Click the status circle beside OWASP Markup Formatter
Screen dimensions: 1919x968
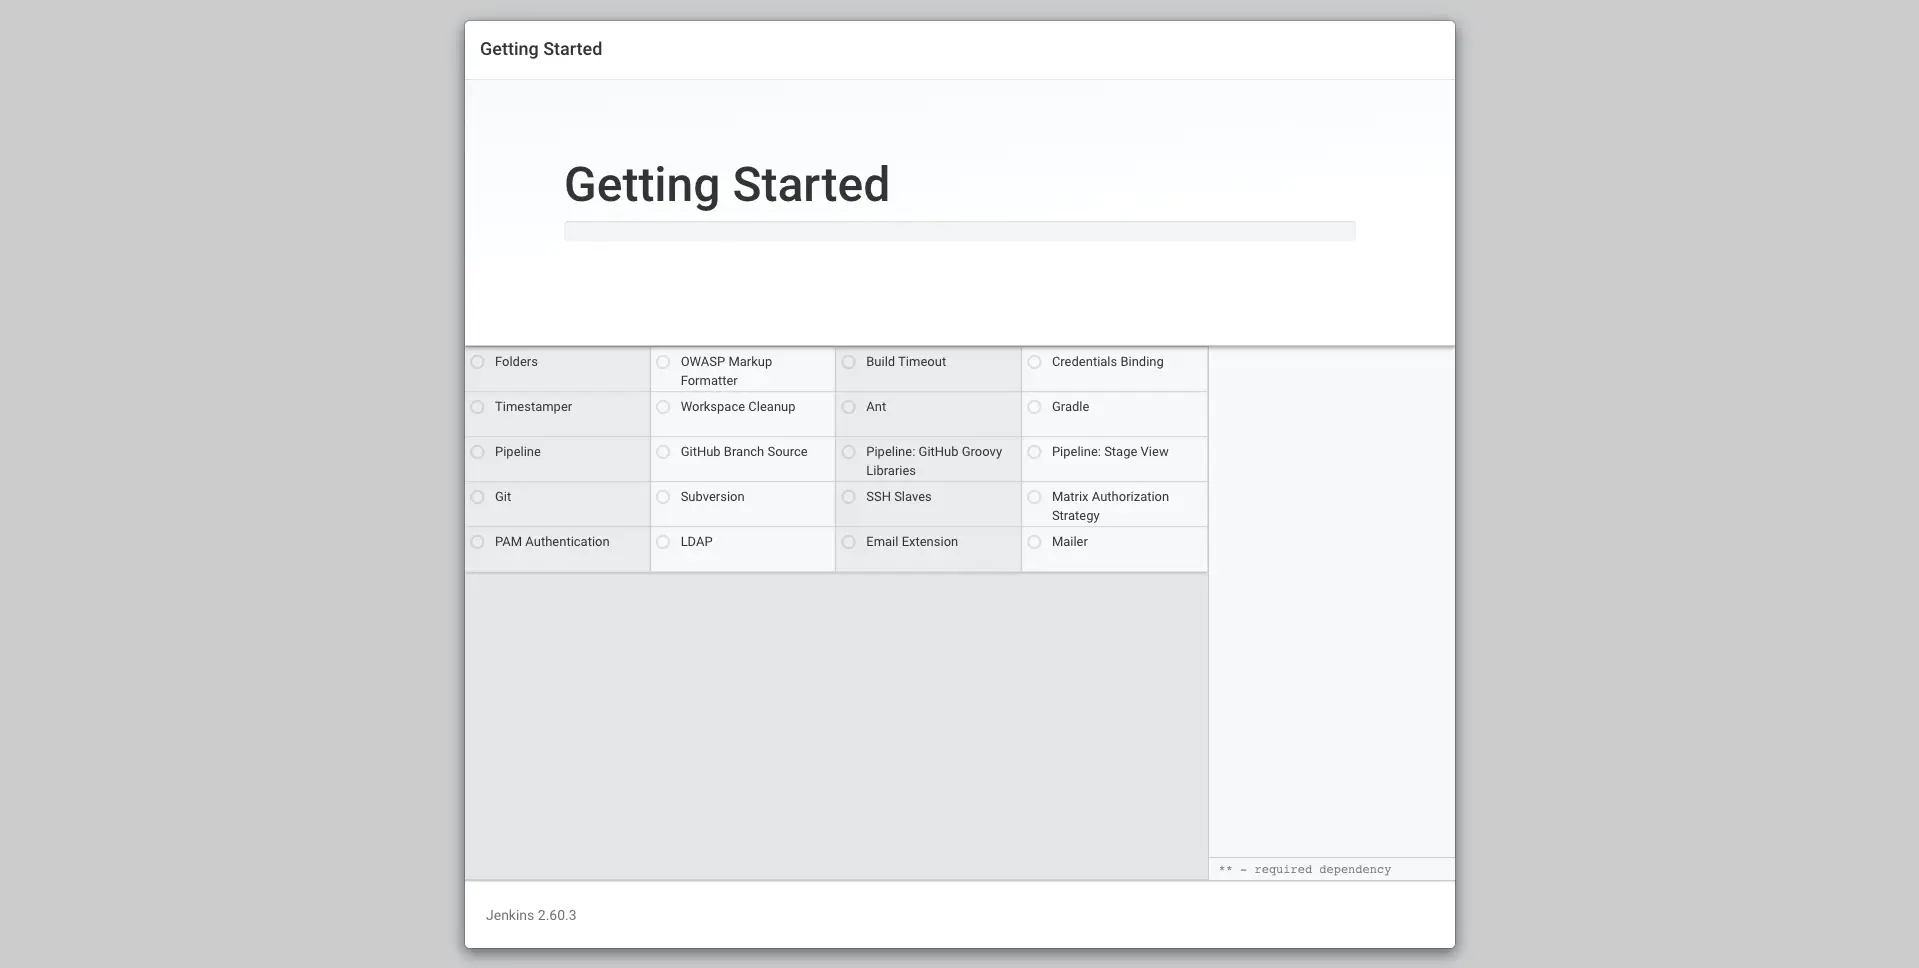tap(663, 362)
